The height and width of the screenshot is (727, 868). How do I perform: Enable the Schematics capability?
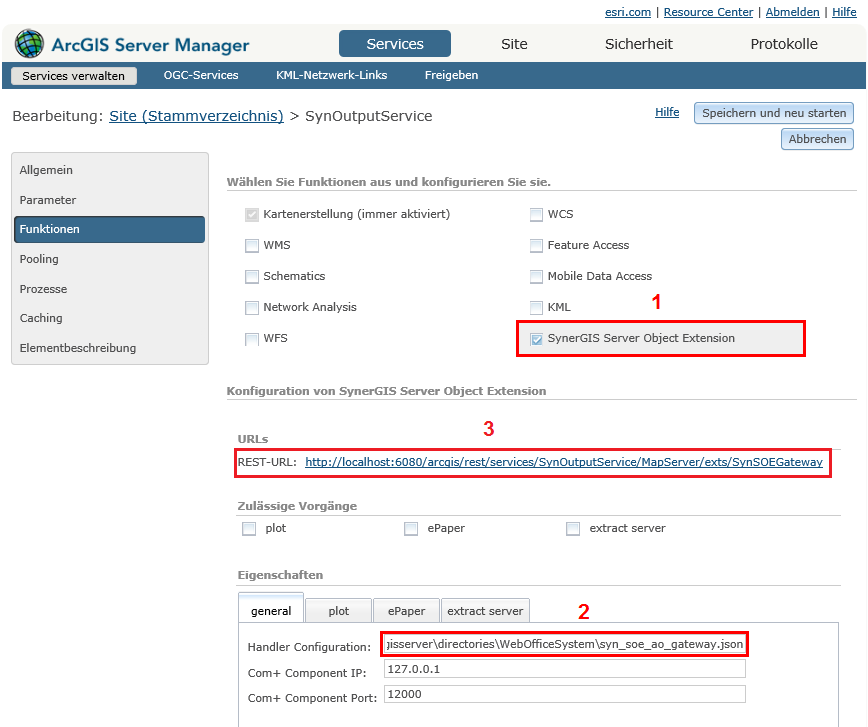(x=252, y=276)
